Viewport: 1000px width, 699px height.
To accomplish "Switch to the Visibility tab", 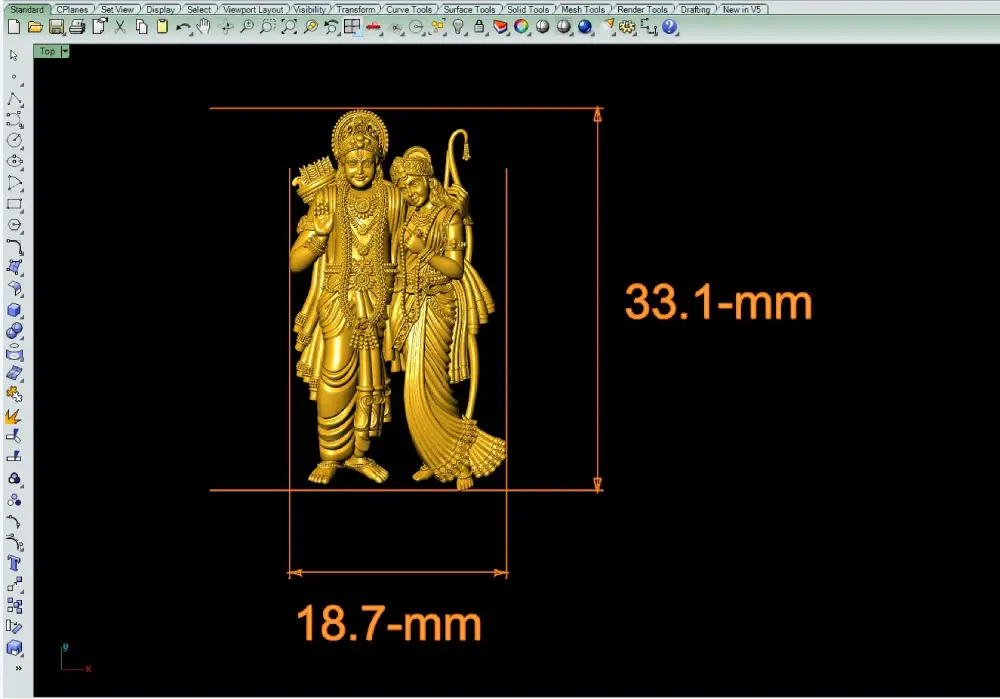I will pyautogui.click(x=309, y=10).
